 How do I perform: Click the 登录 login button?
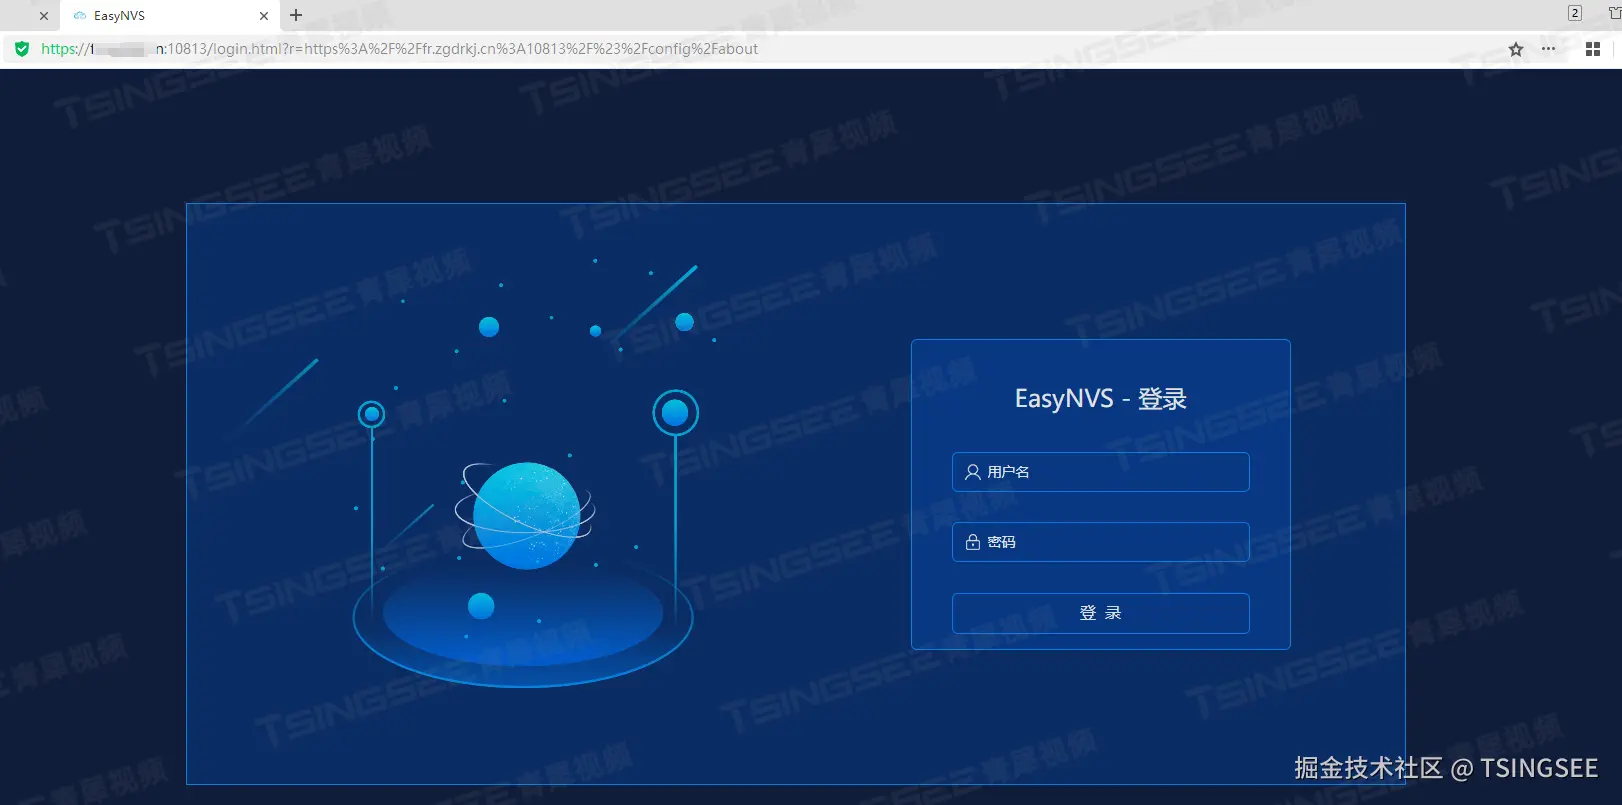(x=1100, y=613)
